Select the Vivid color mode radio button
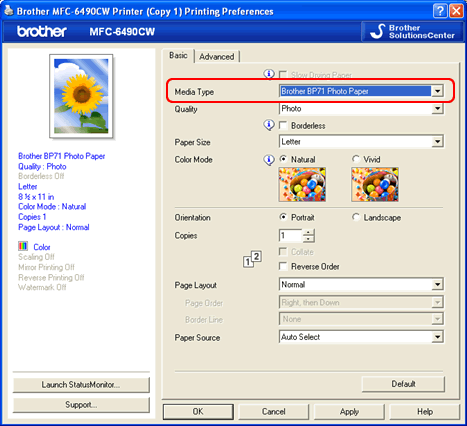Viewport: 467px width, 426px height. coord(356,159)
